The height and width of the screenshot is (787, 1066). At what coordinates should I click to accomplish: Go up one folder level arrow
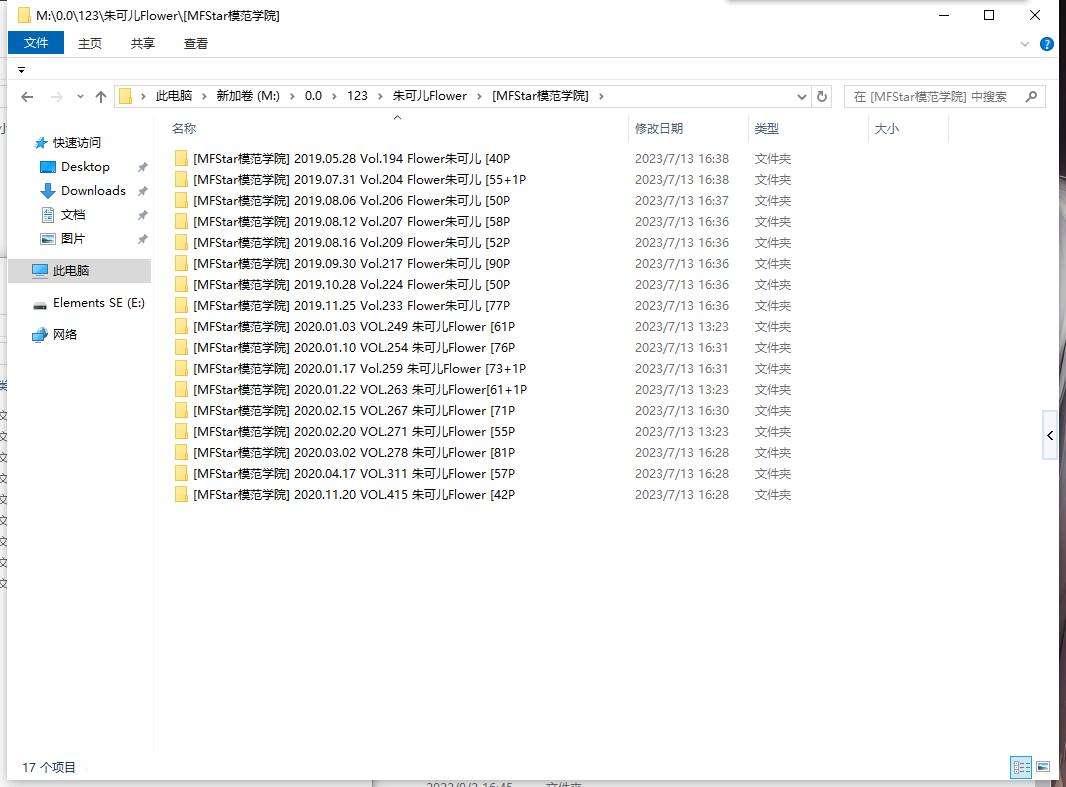pos(101,97)
